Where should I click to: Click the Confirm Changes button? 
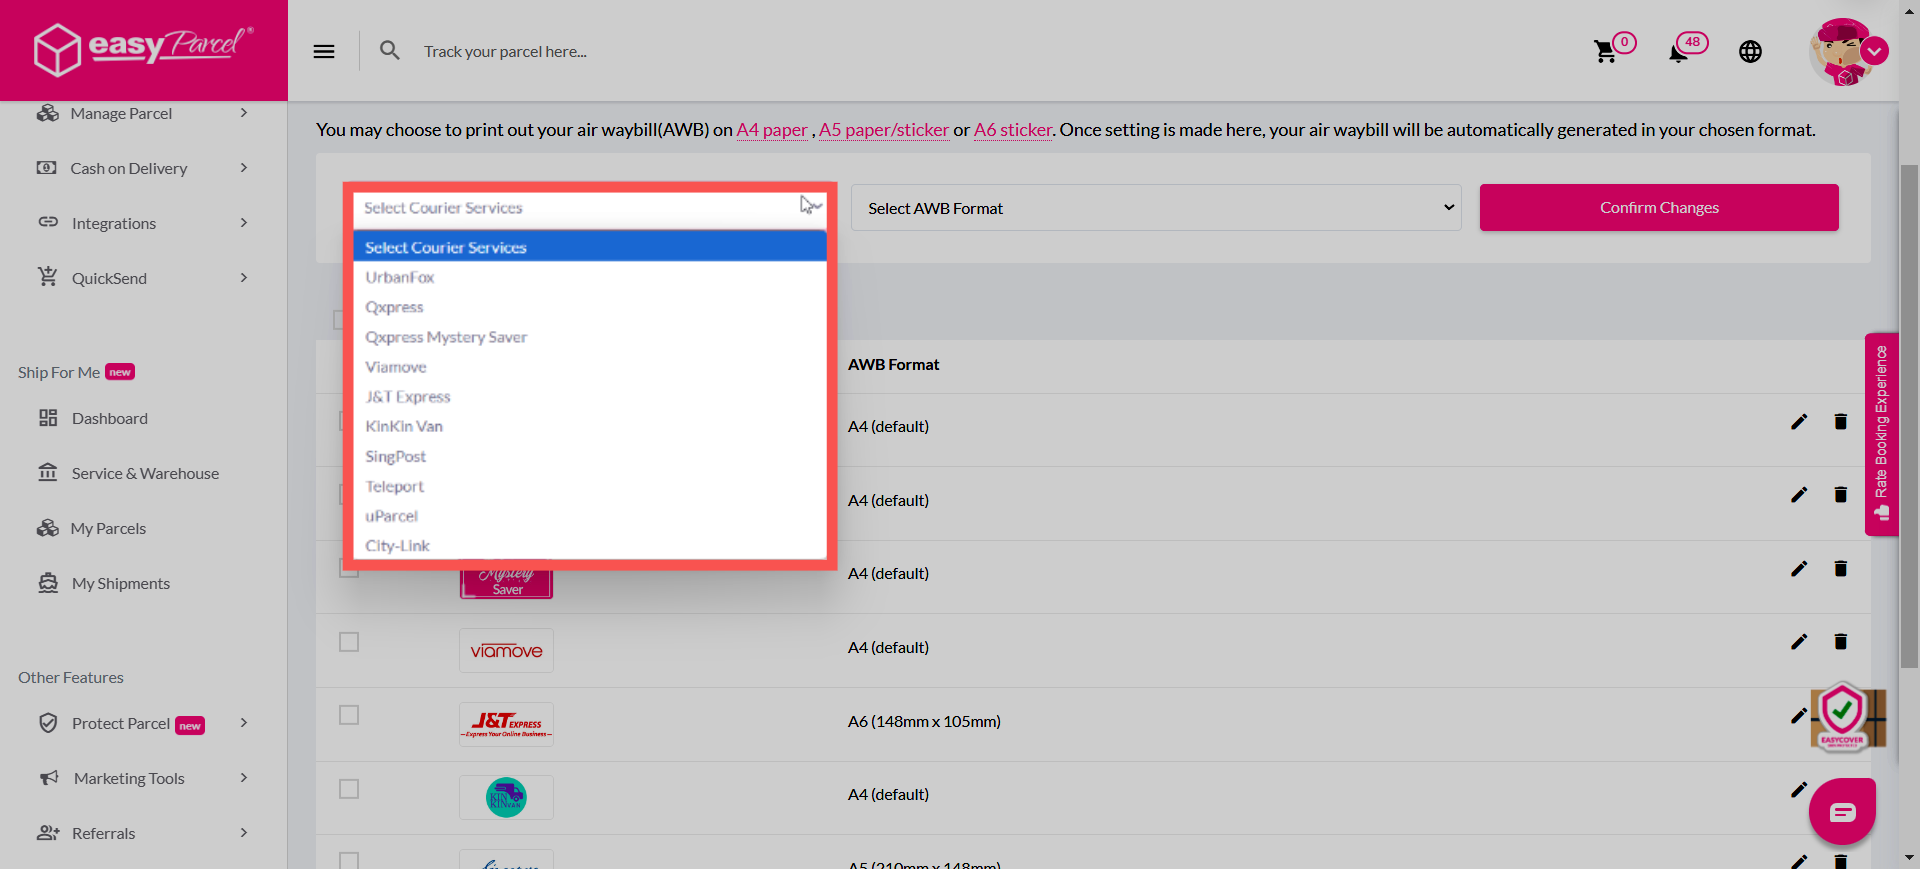(x=1659, y=208)
